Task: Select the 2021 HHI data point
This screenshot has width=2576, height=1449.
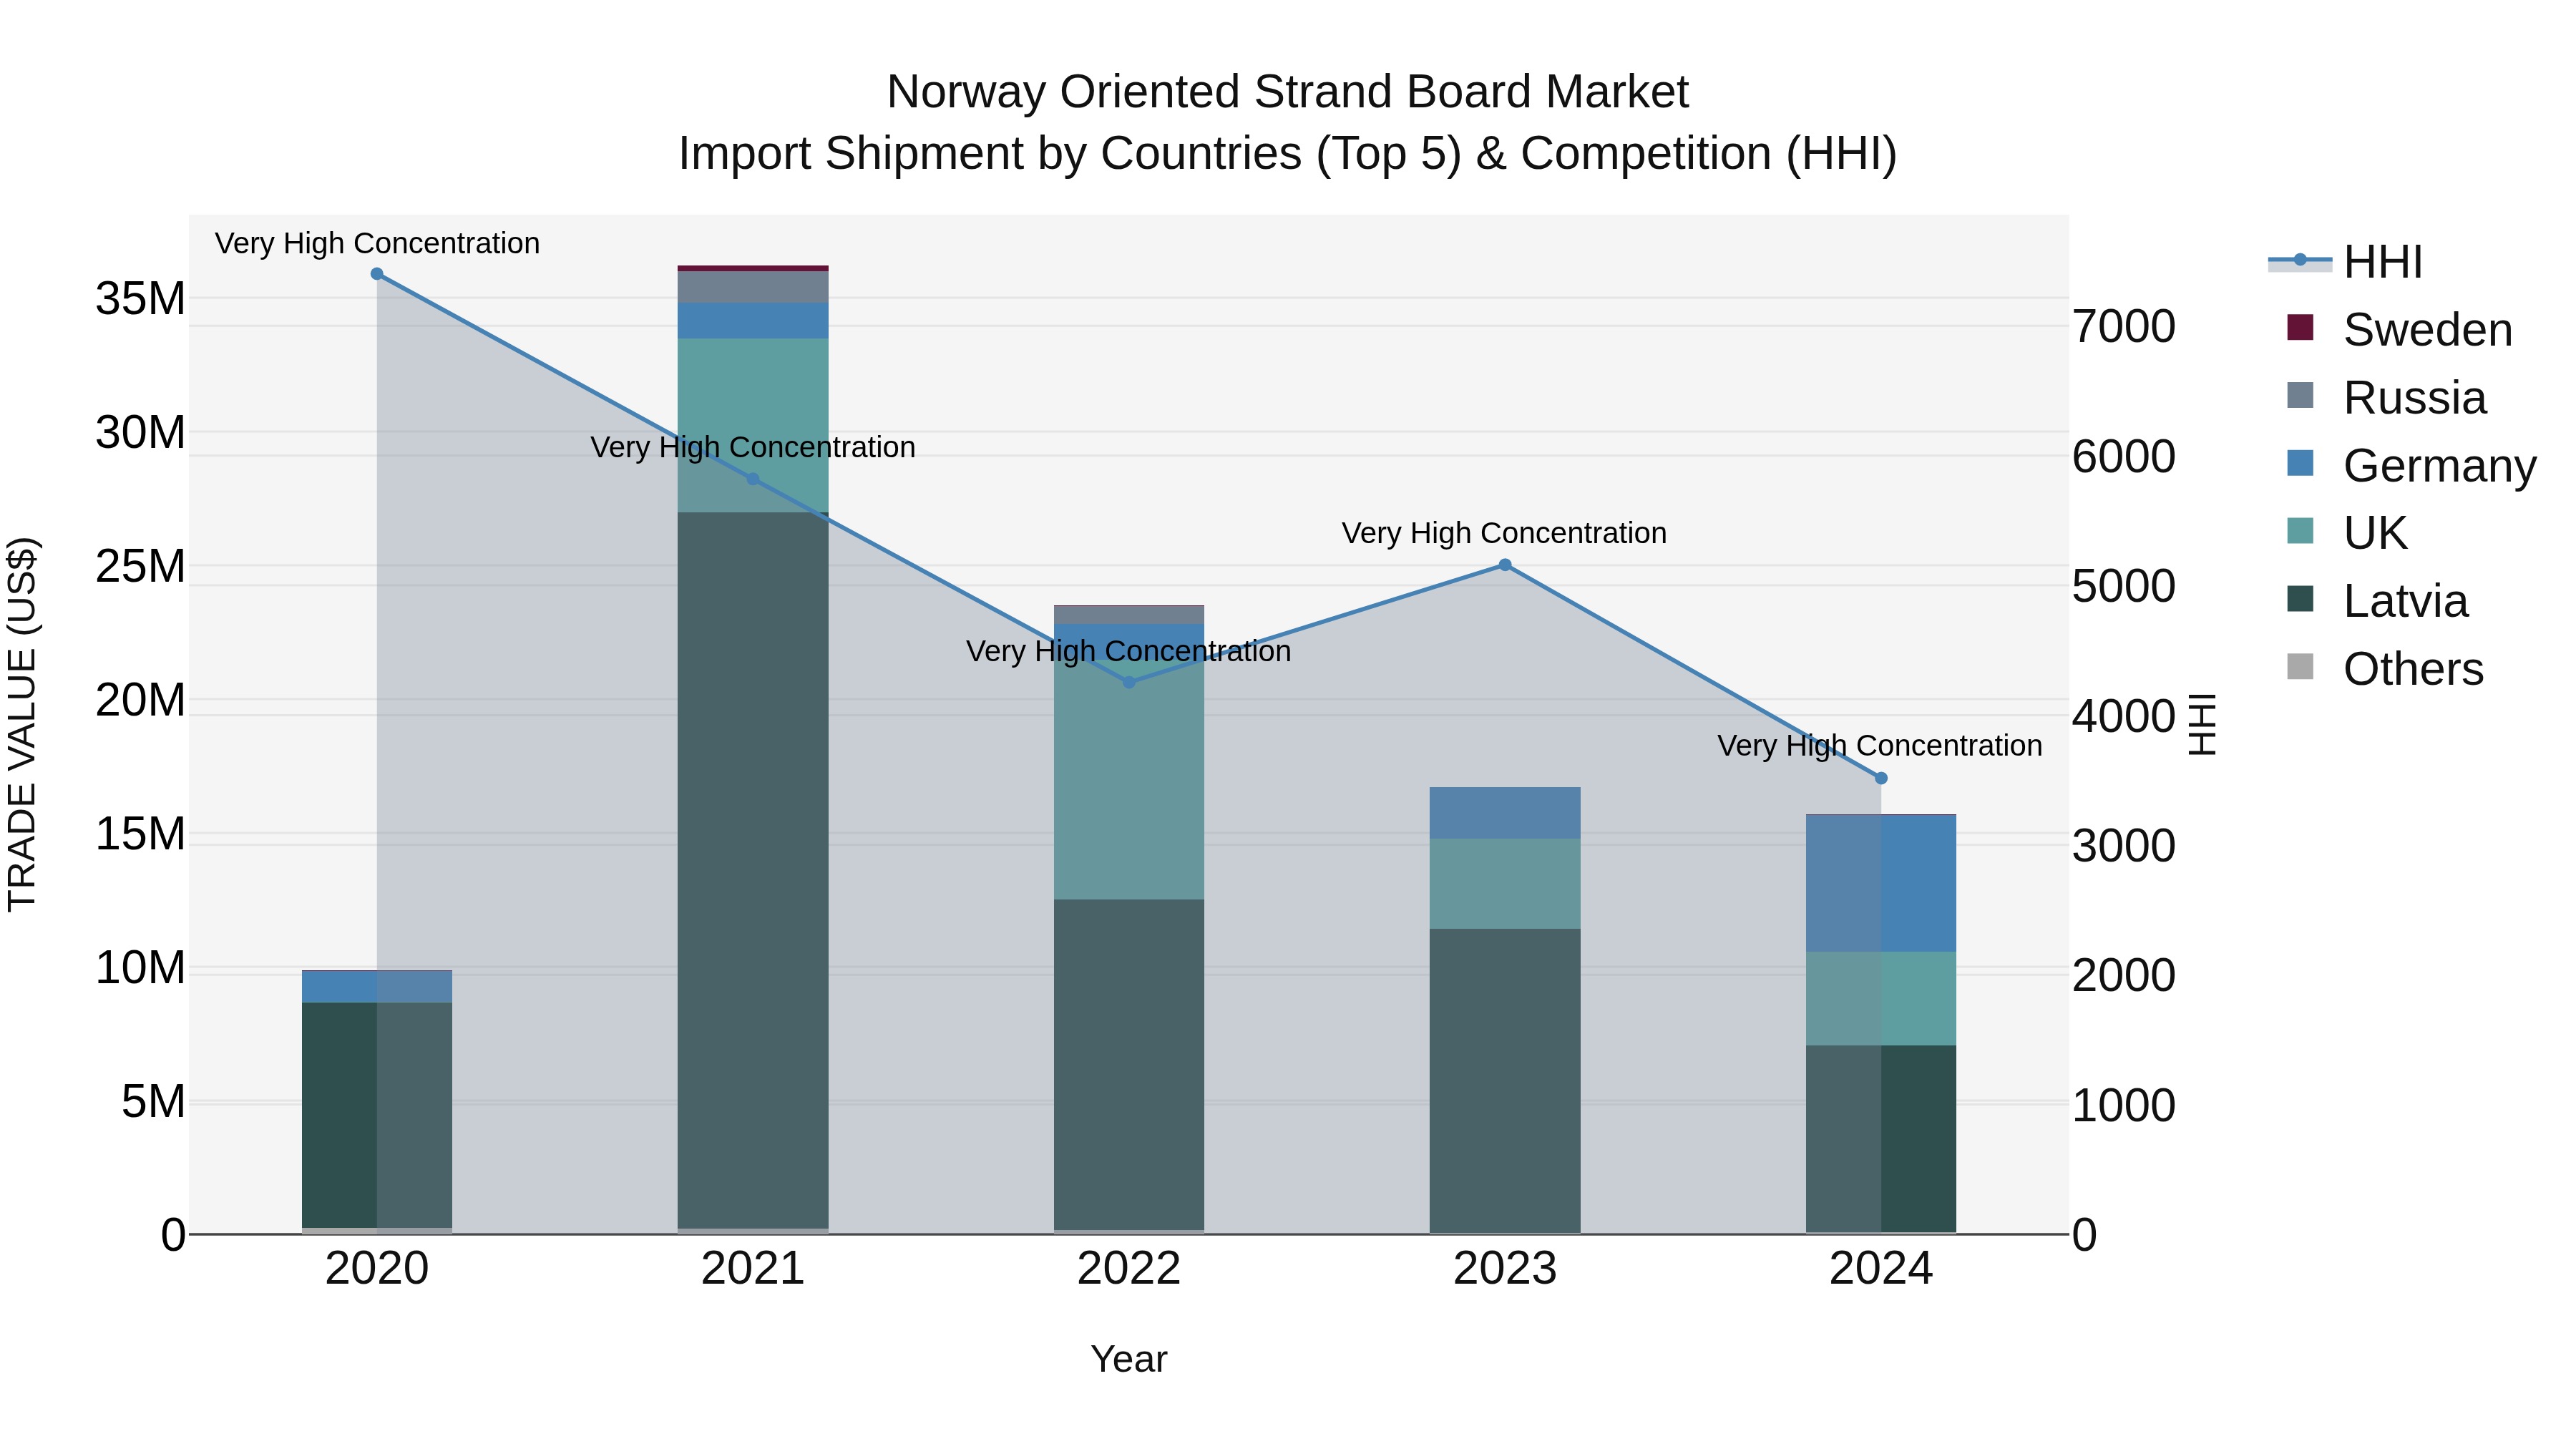Action: pyautogui.click(x=753, y=479)
